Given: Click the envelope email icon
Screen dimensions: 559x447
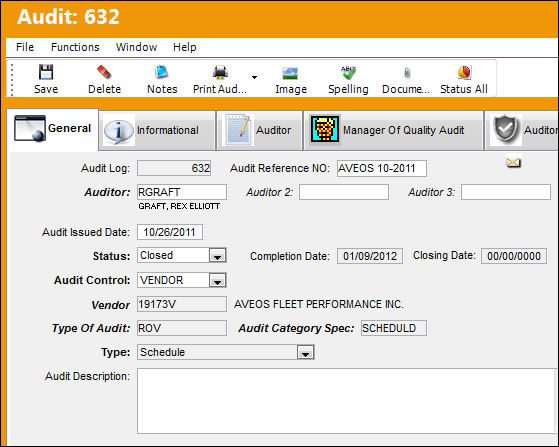Looking at the screenshot, I should (x=513, y=163).
